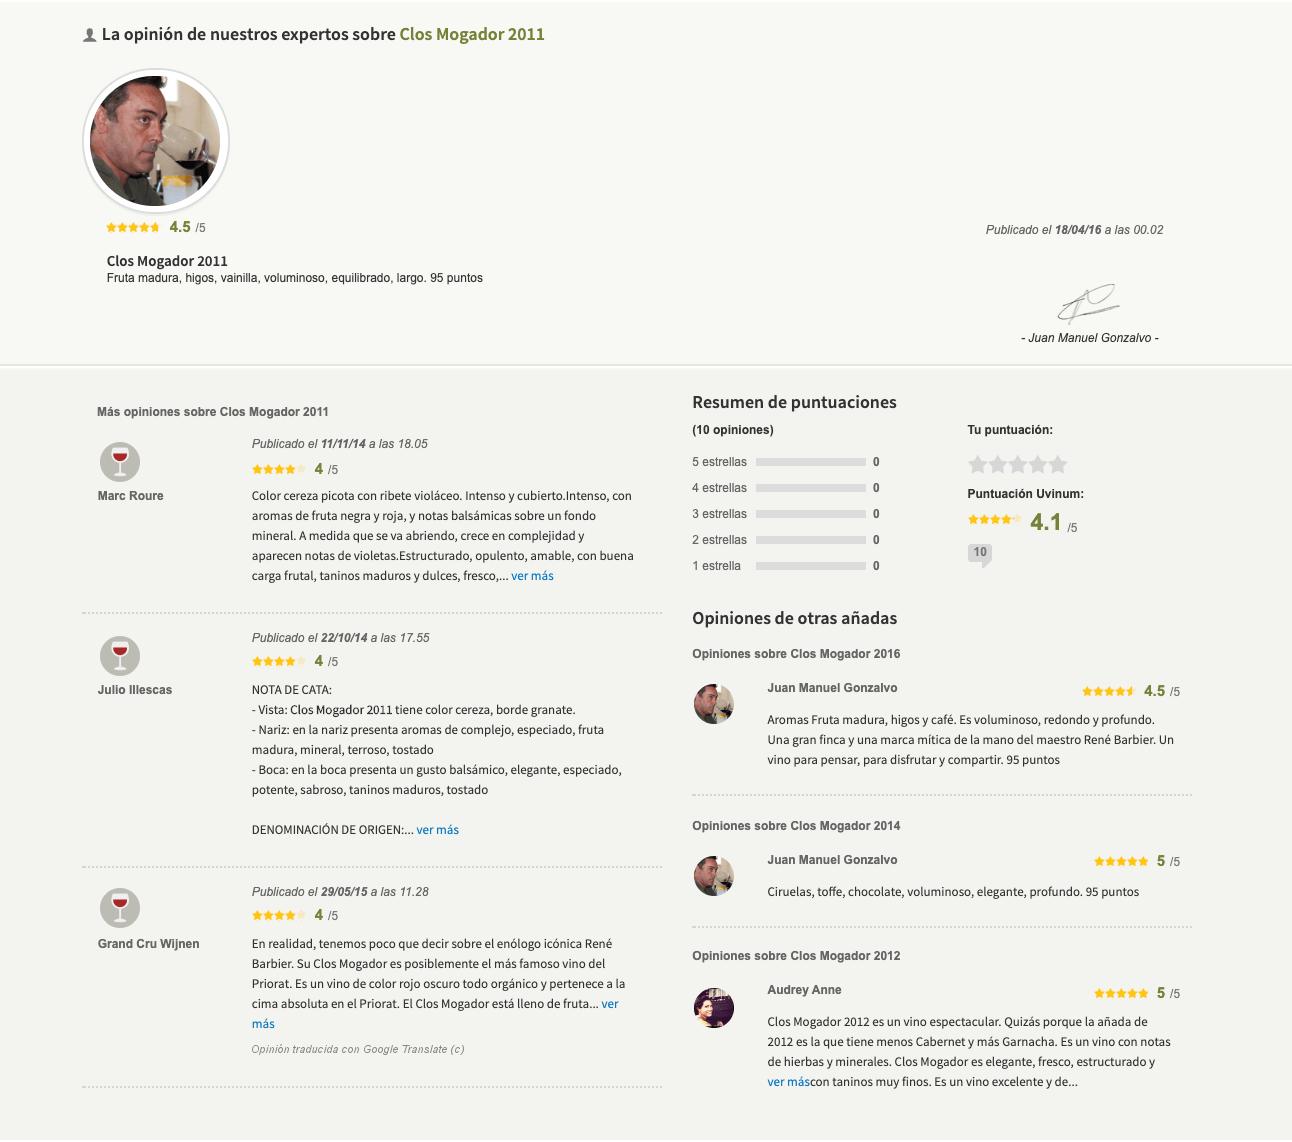Click Juan Manuel Gonzalvo's signature image
The image size is (1292, 1142).
click(x=1088, y=303)
